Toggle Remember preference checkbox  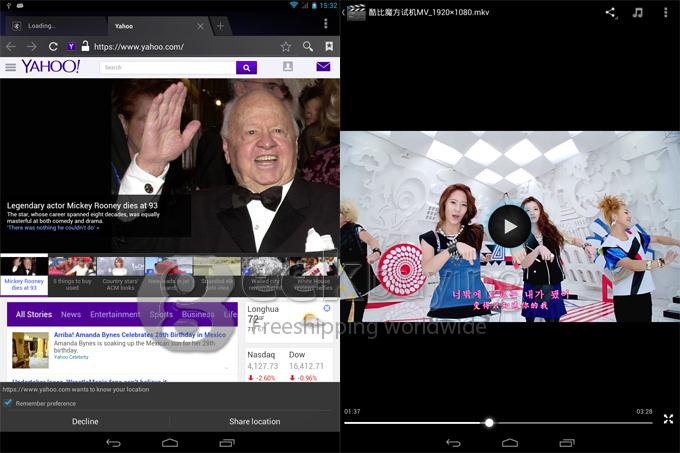[8, 403]
